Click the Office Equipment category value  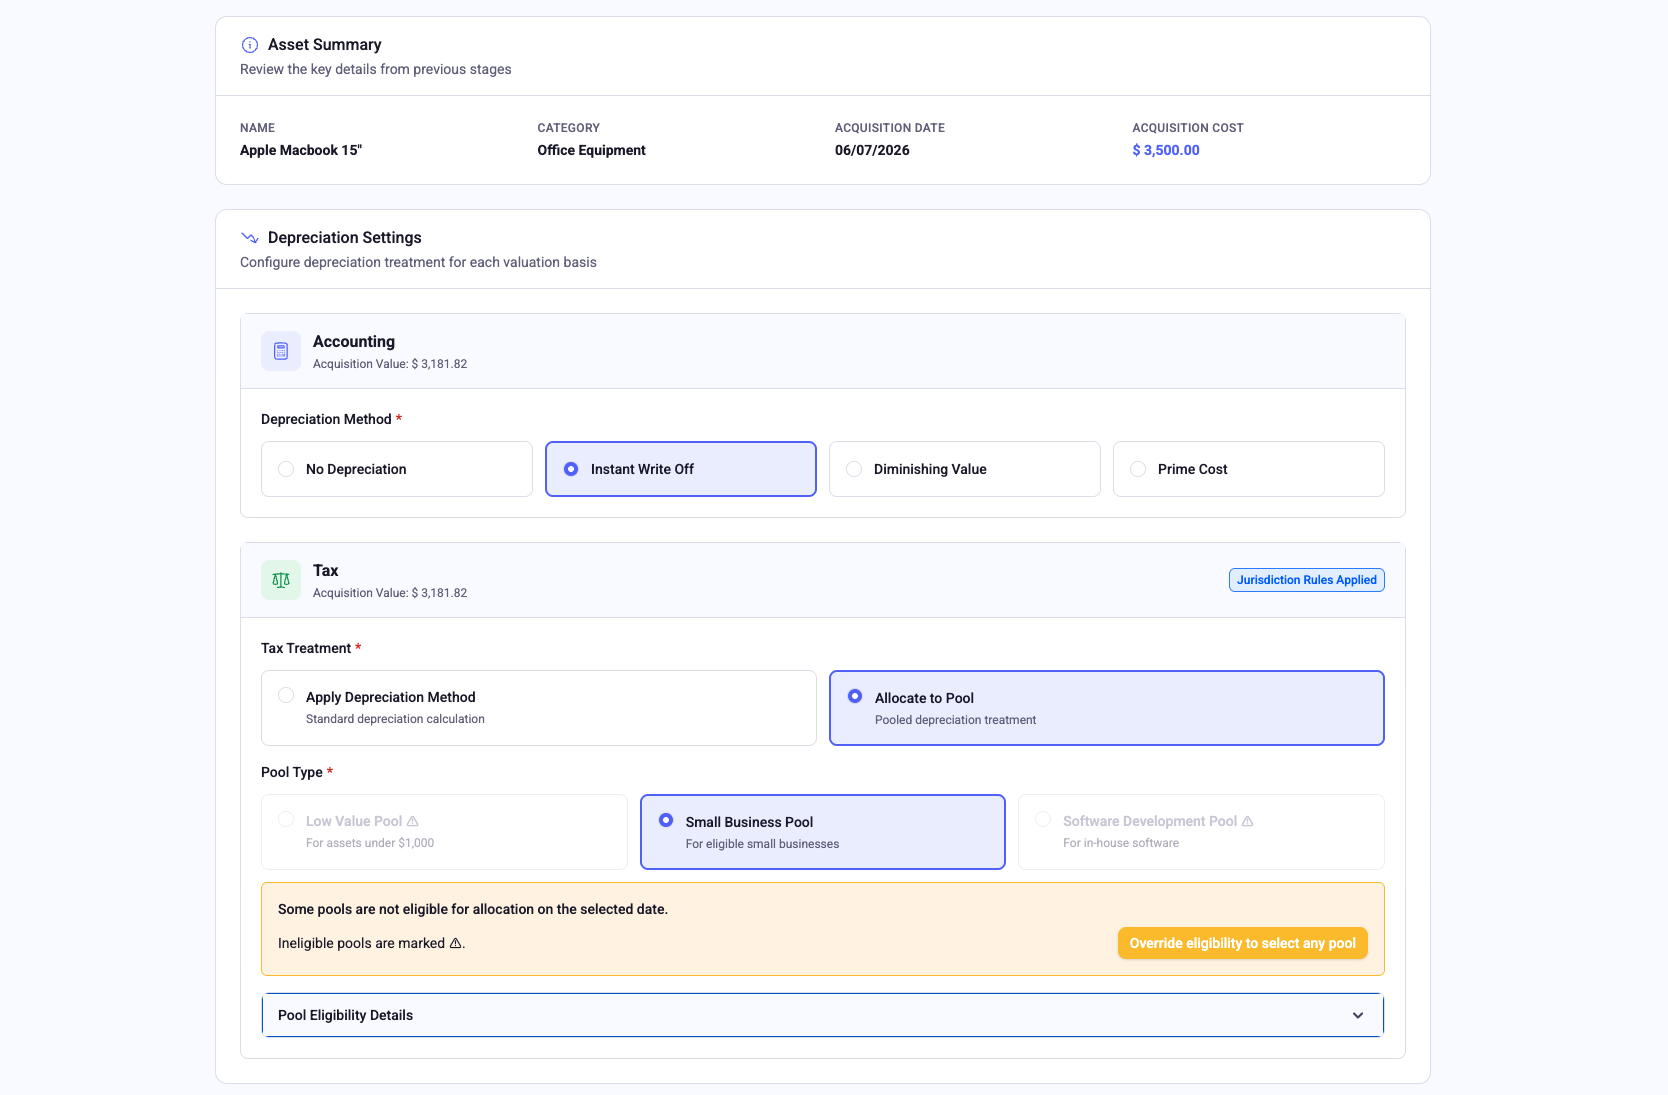592,150
